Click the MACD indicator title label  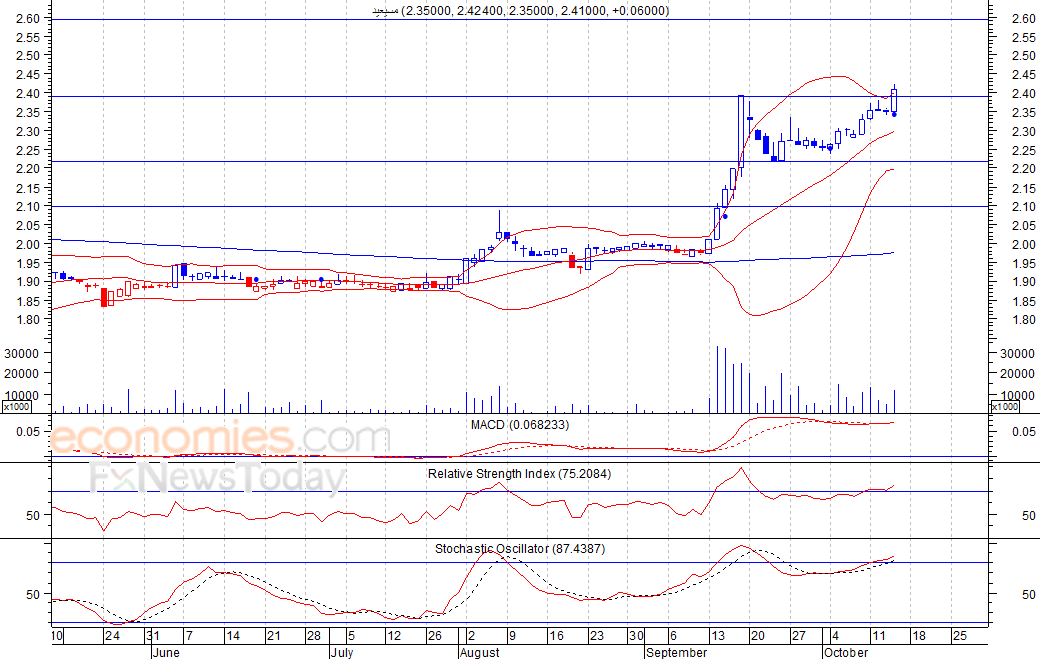pyautogui.click(x=520, y=424)
